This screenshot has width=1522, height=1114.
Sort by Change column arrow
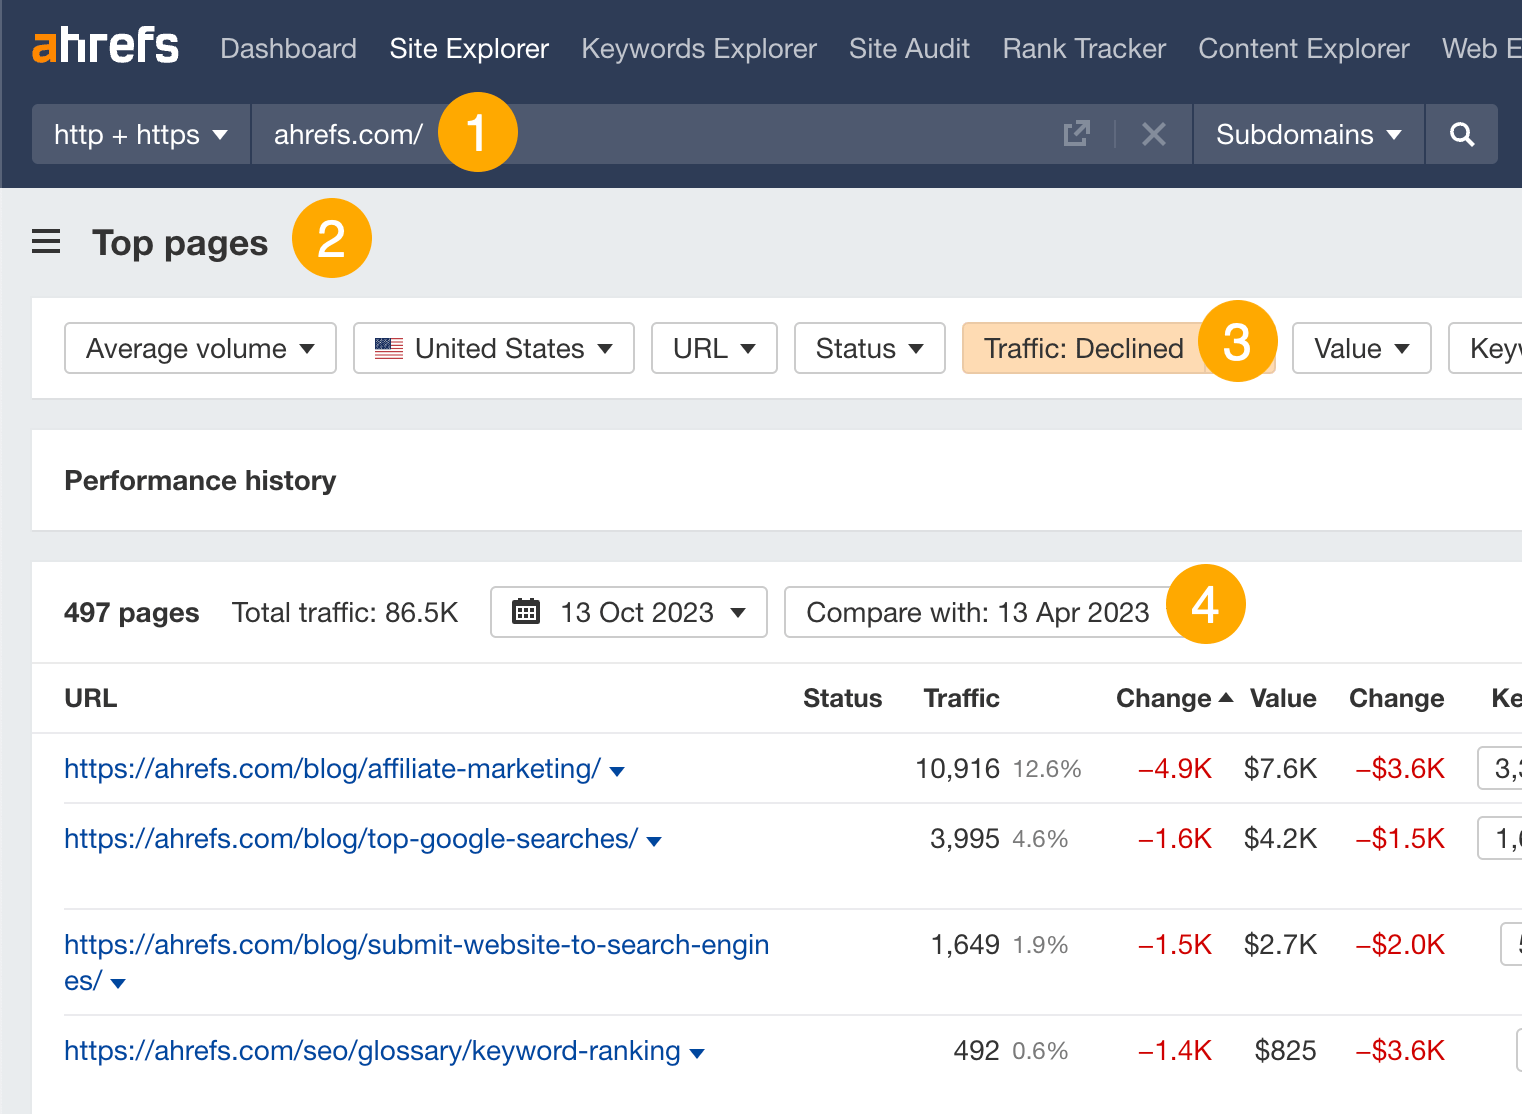(x=1228, y=698)
